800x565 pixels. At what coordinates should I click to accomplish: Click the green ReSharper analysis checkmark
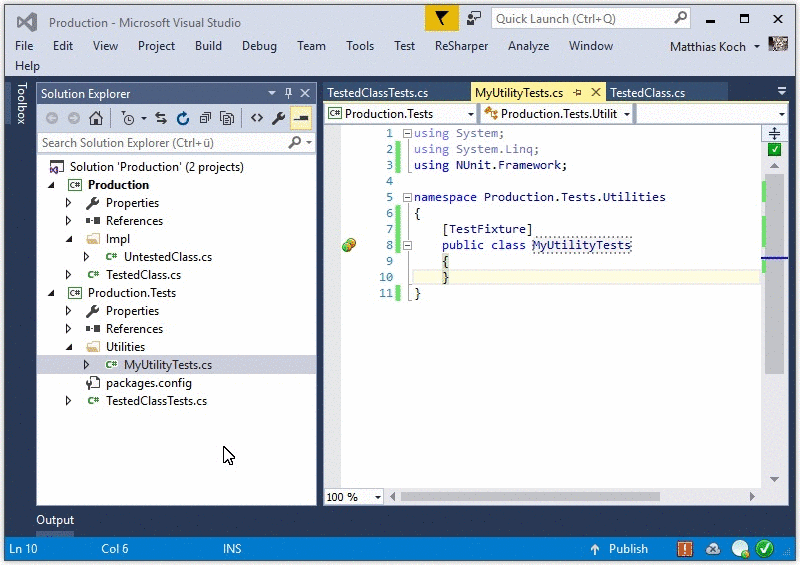pyautogui.click(x=774, y=150)
